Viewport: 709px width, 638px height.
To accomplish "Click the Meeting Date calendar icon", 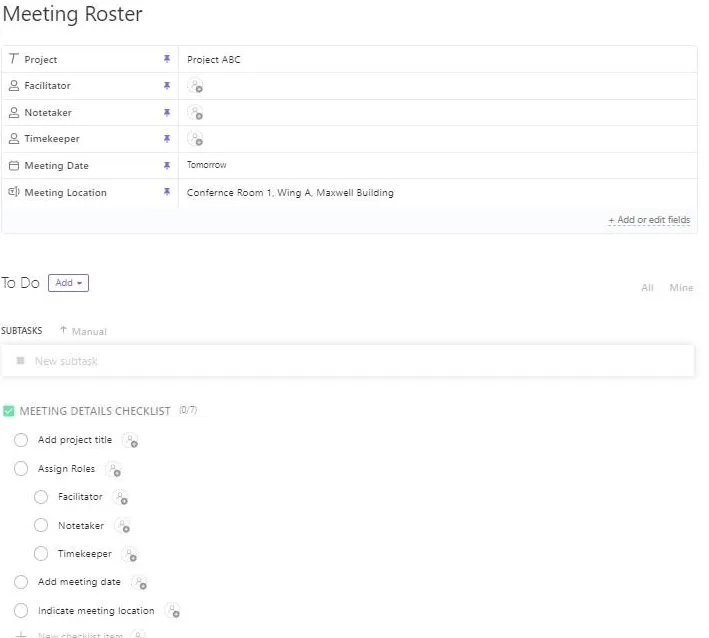I will [x=14, y=165].
